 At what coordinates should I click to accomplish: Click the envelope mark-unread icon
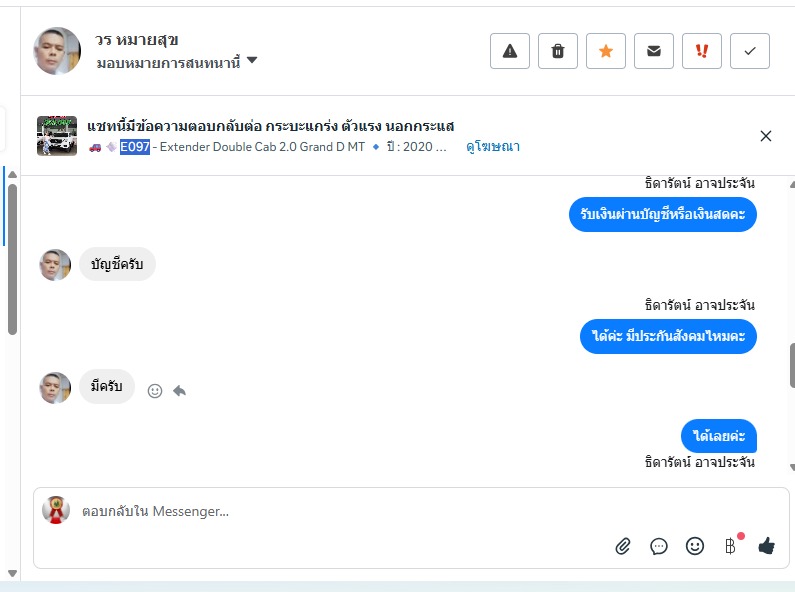654,51
